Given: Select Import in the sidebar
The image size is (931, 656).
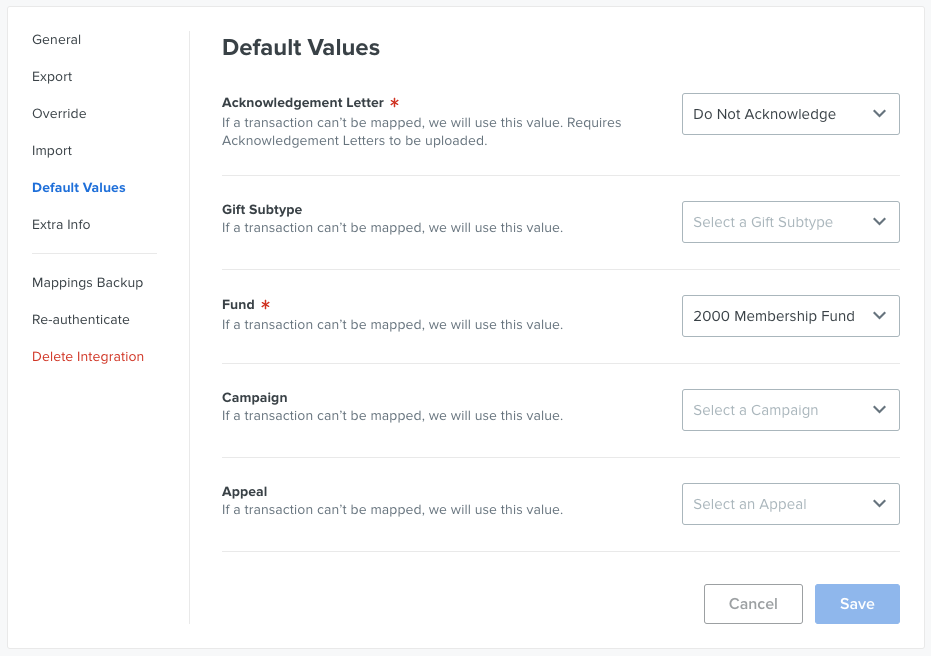Looking at the screenshot, I should coord(52,151).
